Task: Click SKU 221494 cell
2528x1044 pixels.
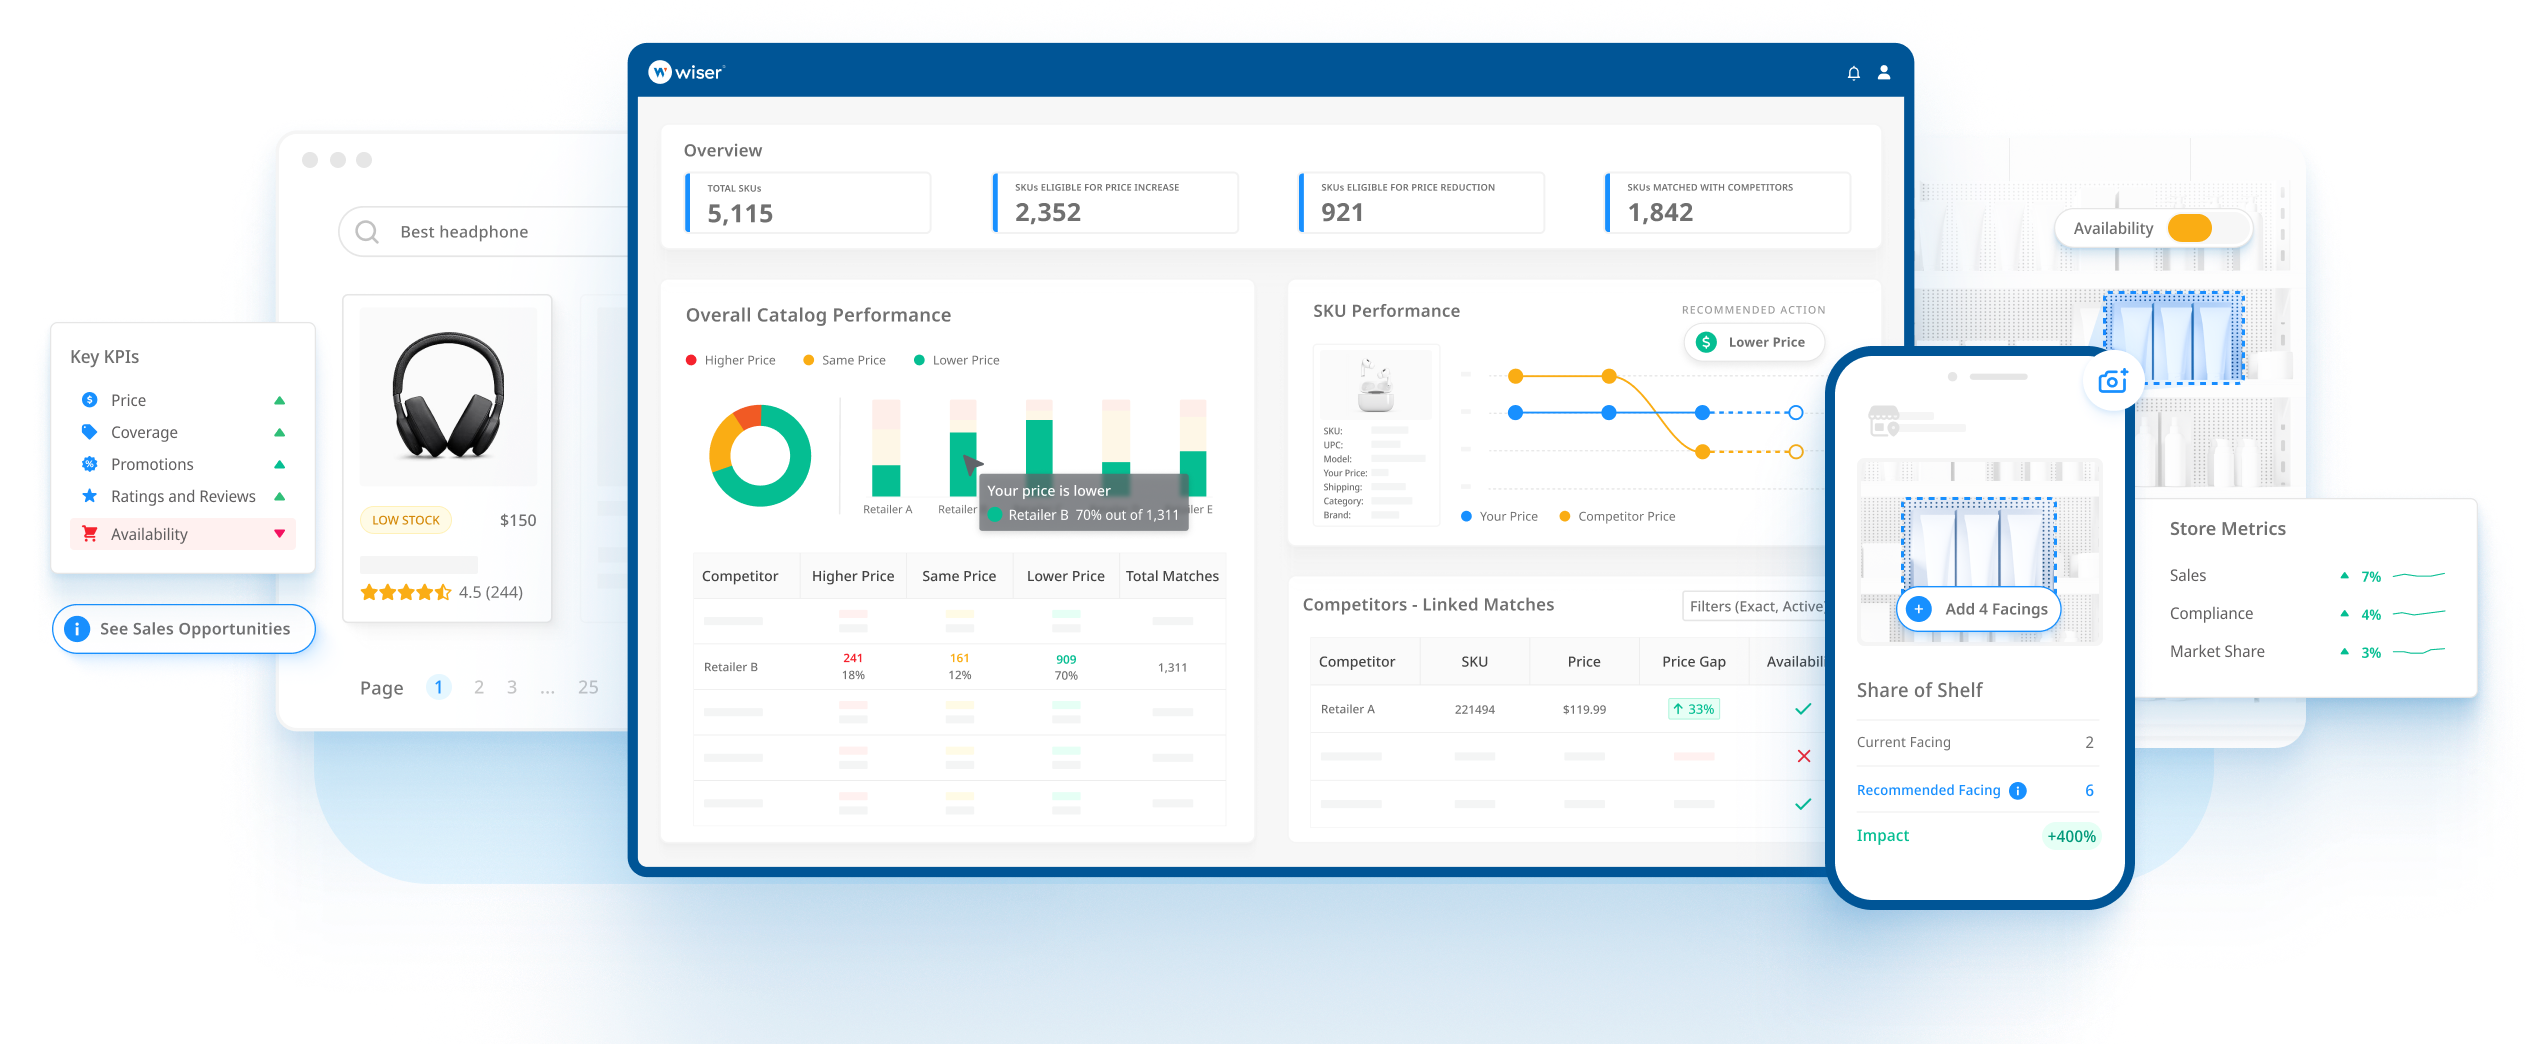Action: tap(1474, 709)
